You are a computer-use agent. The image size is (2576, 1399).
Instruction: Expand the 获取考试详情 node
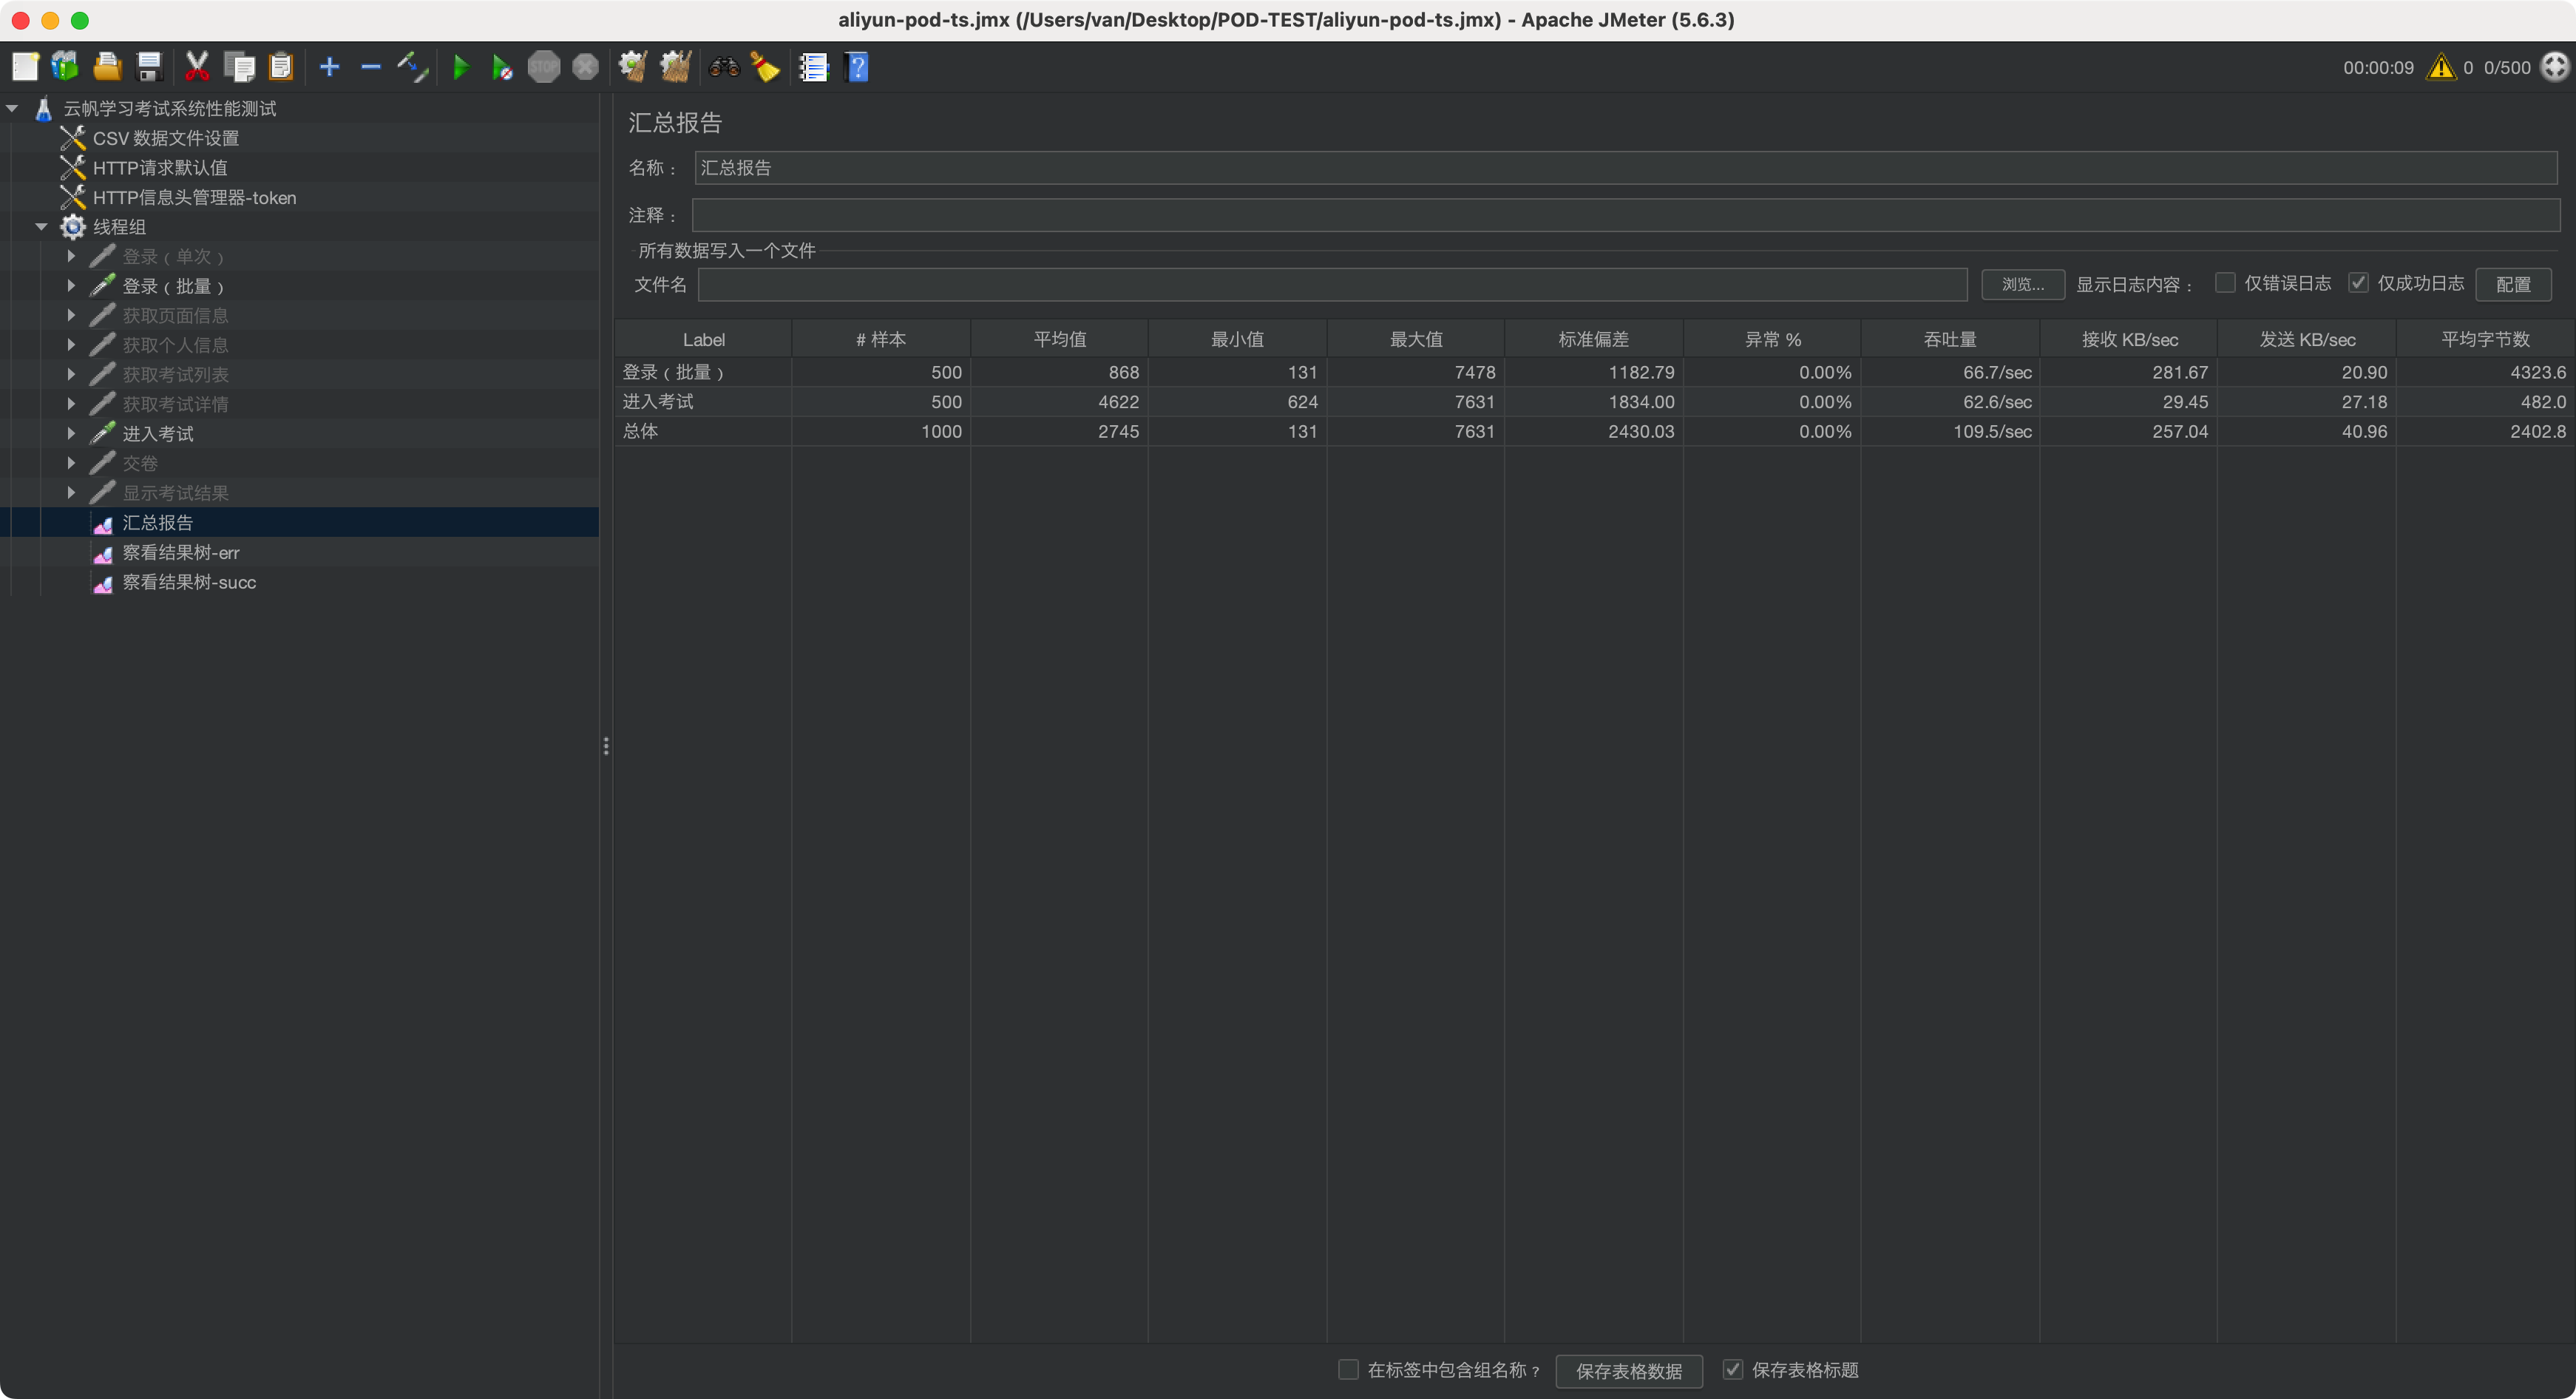[x=71, y=404]
